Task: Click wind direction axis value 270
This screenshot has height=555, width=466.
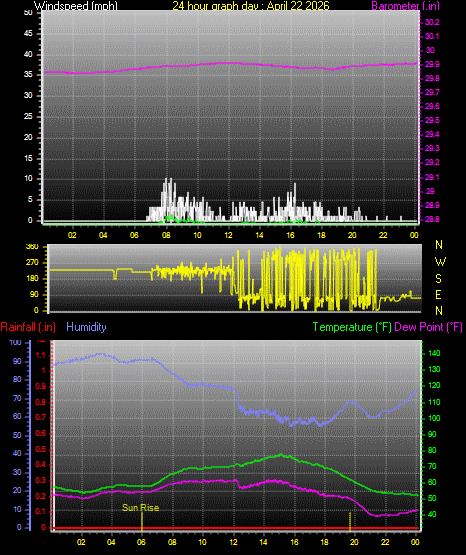Action: pyautogui.click(x=32, y=263)
